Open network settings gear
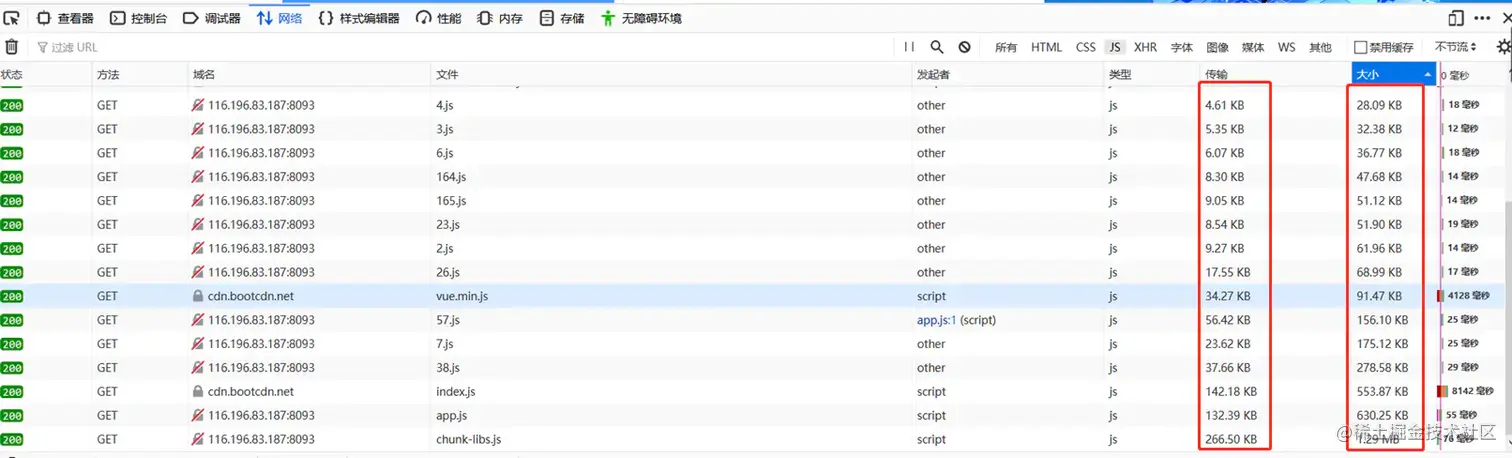The width and height of the screenshot is (1512, 458). coord(1503,47)
